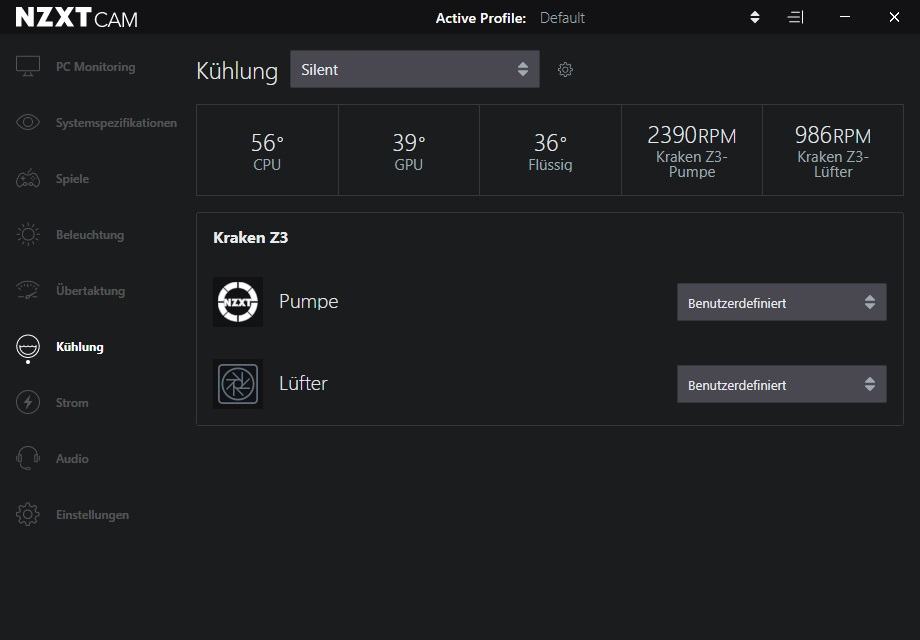This screenshot has width=920, height=640.
Task: Click the Kühlung cooling icon in sidebar
Action: point(28,347)
